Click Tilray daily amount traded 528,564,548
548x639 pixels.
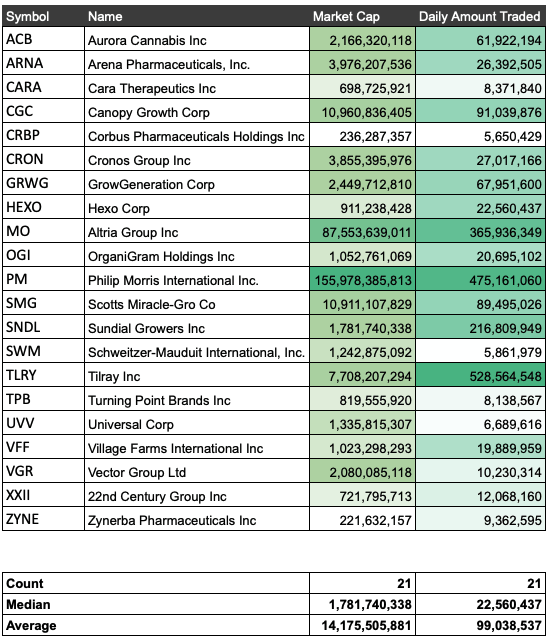pos(480,375)
